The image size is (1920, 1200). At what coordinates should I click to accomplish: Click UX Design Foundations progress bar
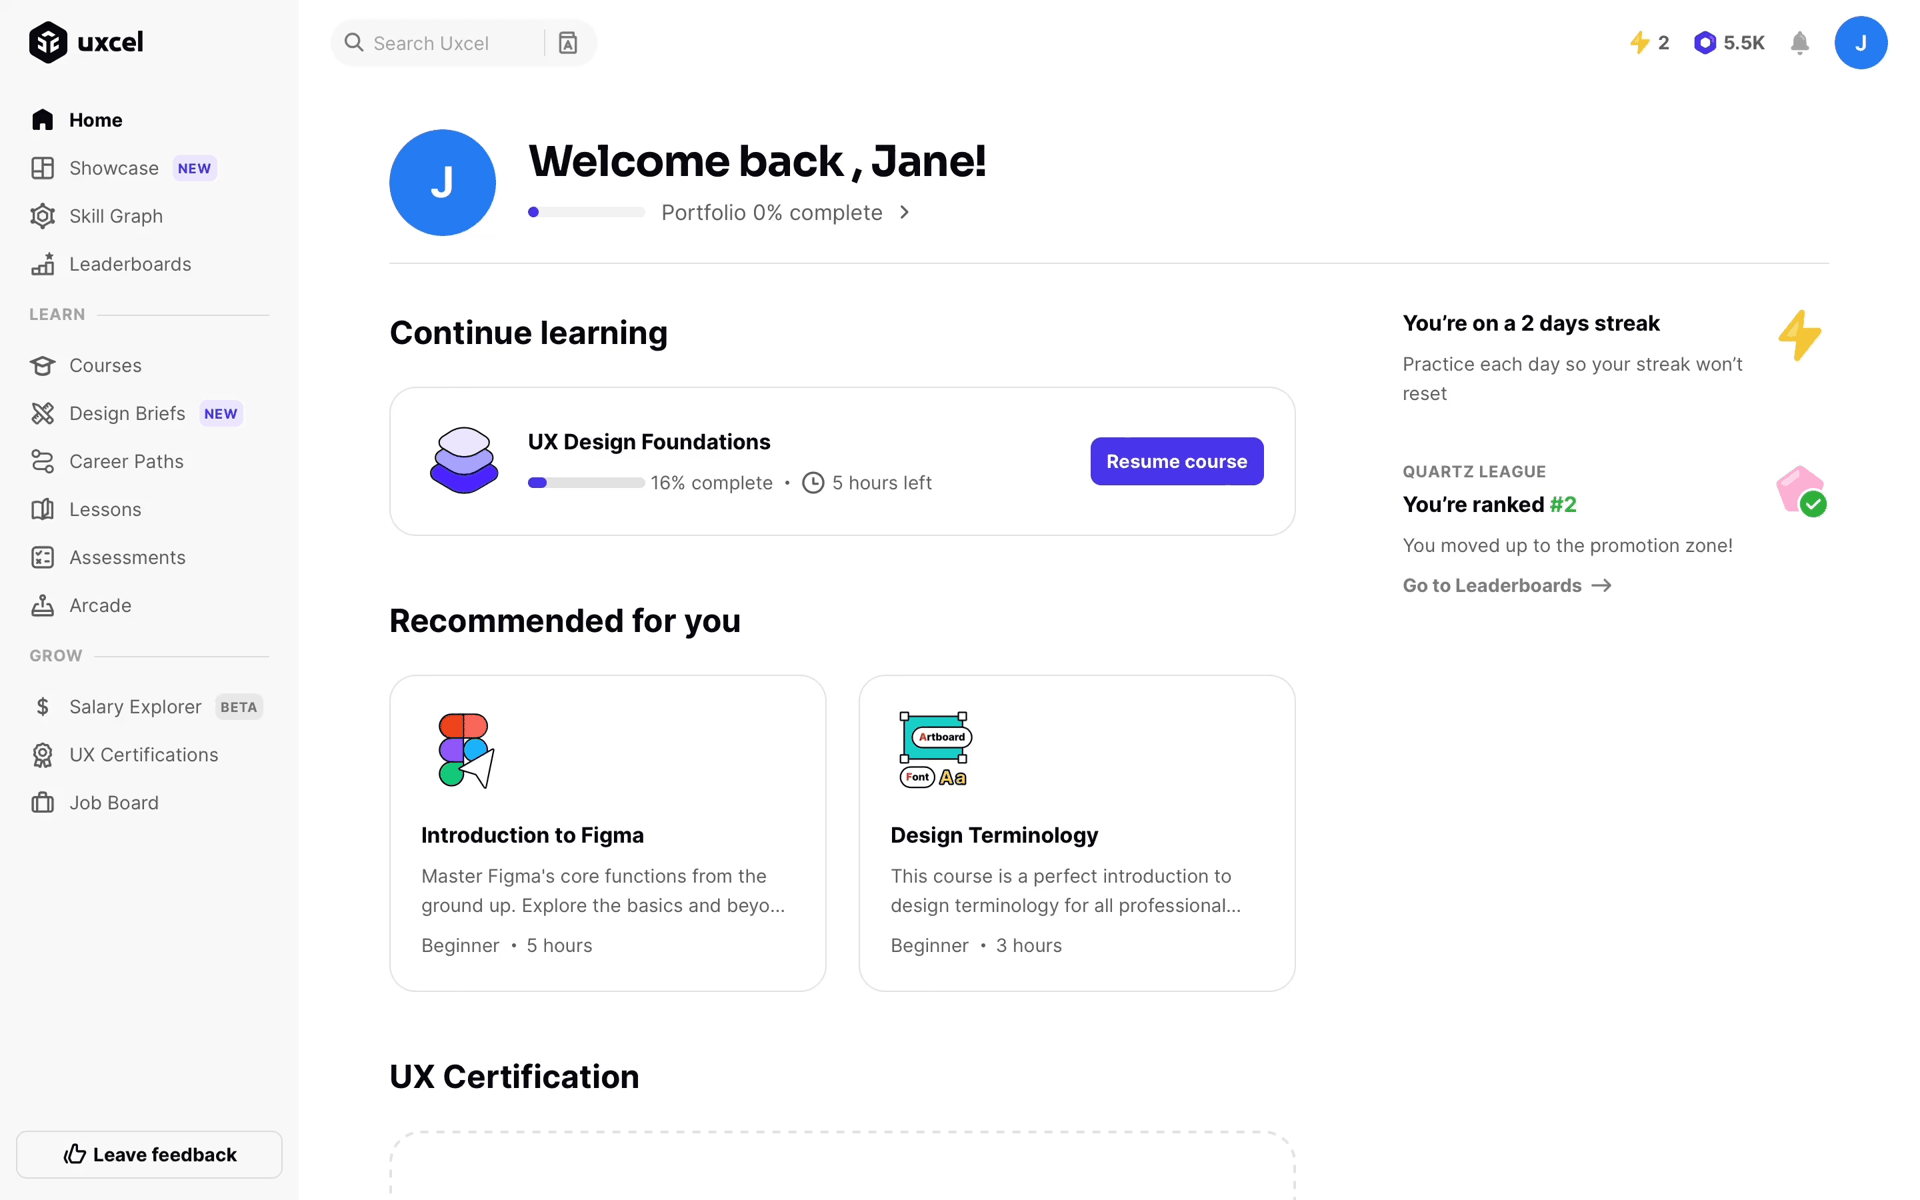(x=586, y=483)
